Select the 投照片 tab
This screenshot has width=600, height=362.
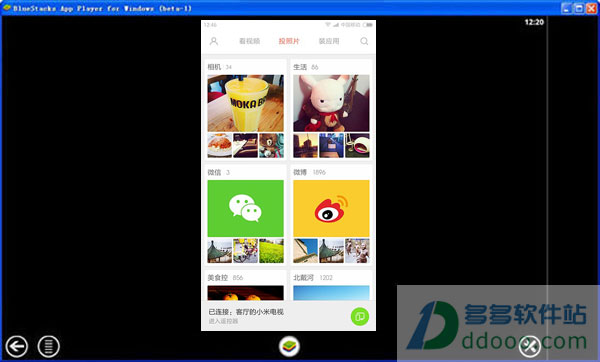289,41
